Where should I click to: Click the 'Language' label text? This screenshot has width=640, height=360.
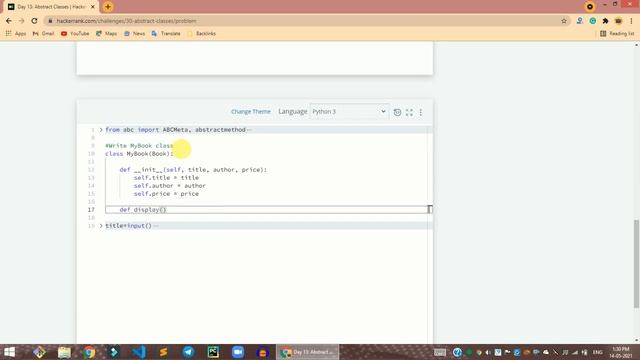pos(293,111)
